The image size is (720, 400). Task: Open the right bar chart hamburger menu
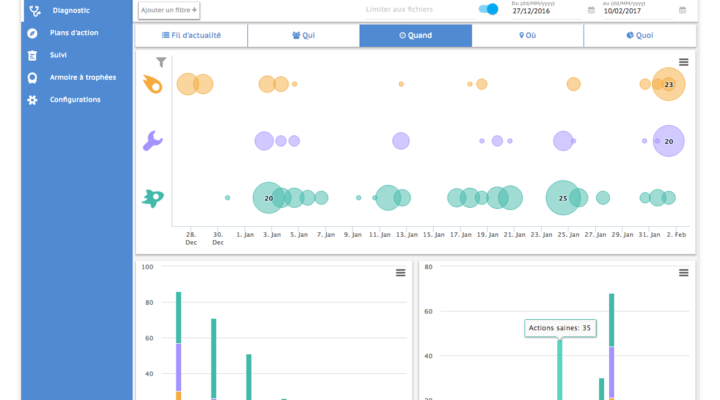pyautogui.click(x=684, y=272)
